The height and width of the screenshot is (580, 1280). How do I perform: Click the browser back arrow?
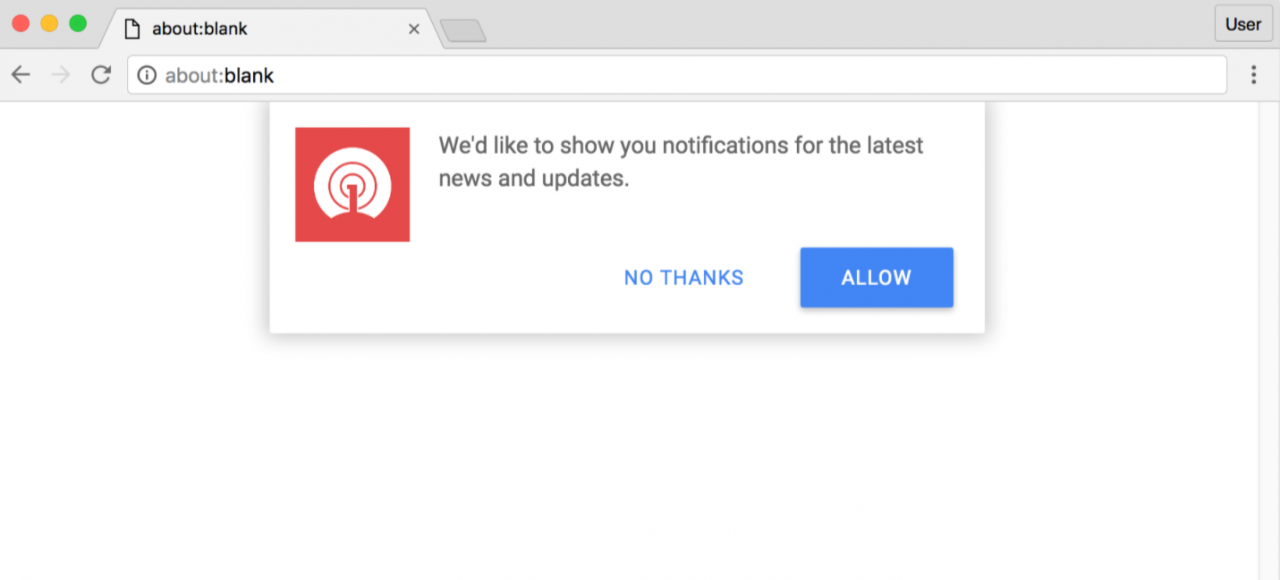click(x=21, y=75)
